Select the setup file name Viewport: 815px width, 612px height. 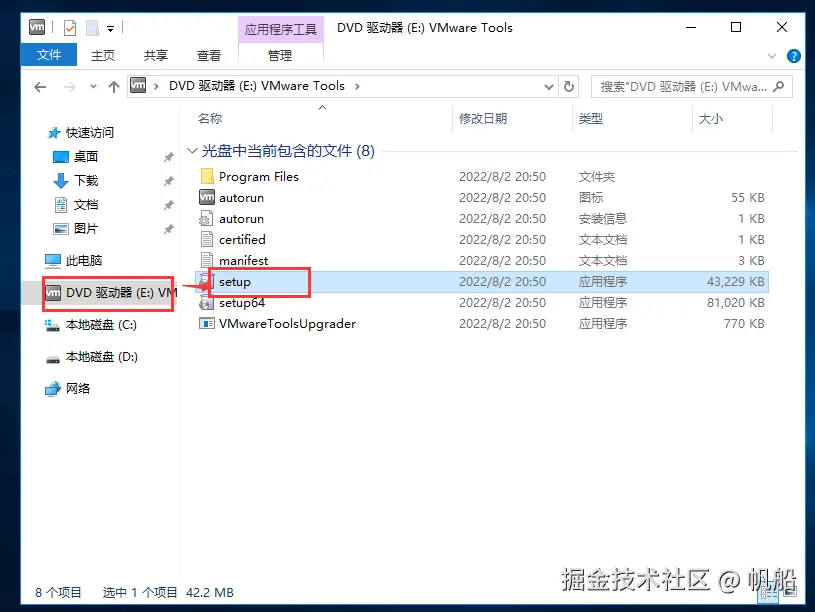pyautogui.click(x=235, y=282)
